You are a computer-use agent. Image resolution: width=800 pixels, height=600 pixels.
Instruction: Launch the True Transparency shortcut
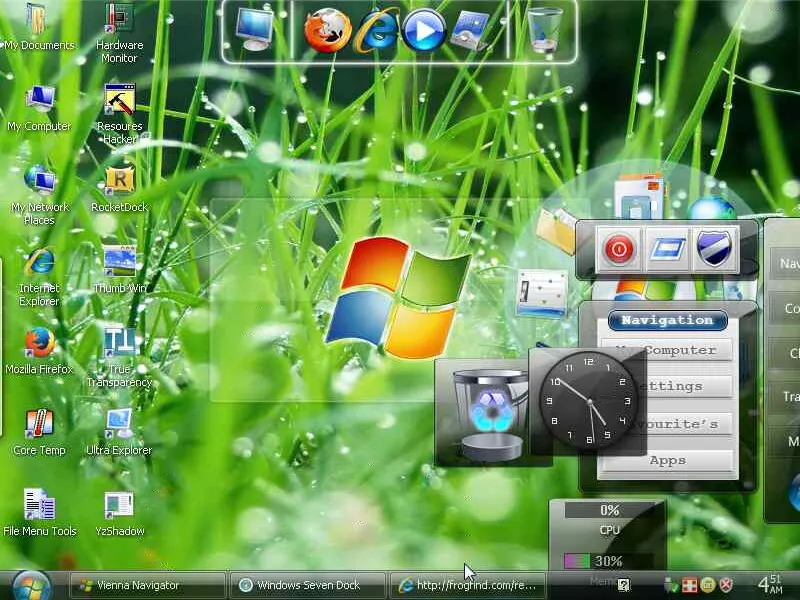click(x=119, y=358)
